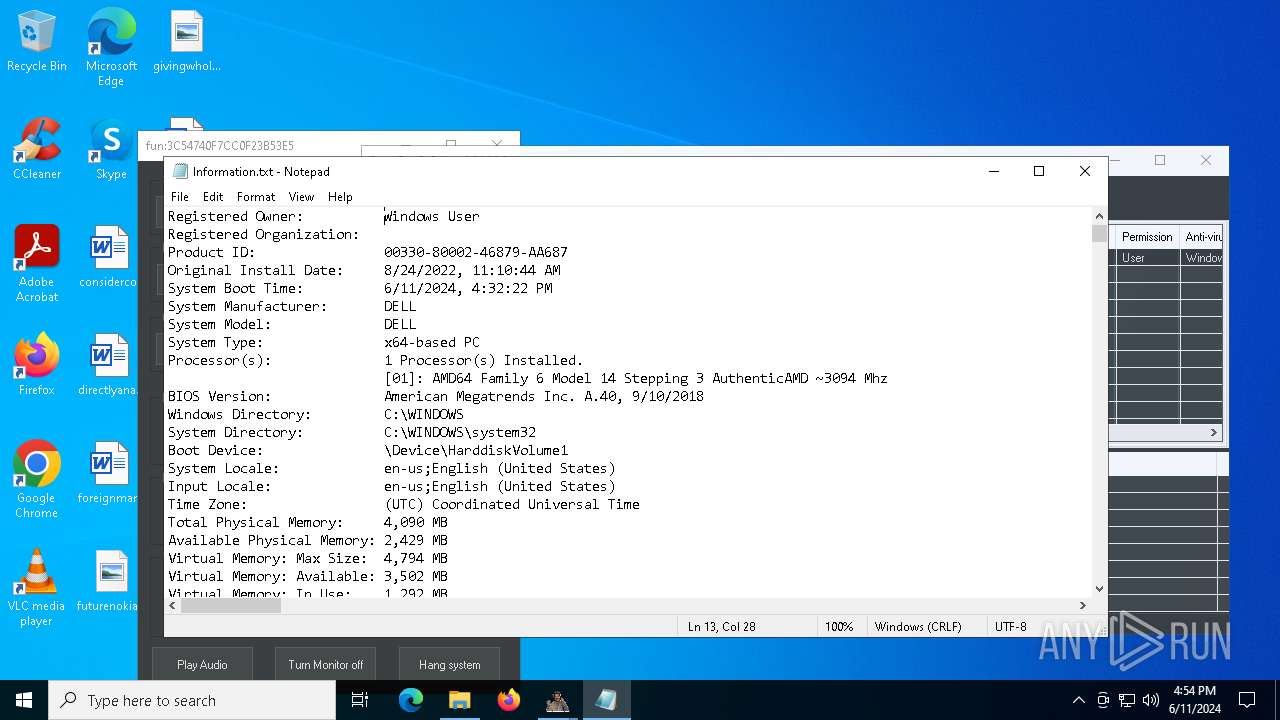Click the Notepad title bar icon
Screen dimensions: 1280x720
click(x=180, y=171)
